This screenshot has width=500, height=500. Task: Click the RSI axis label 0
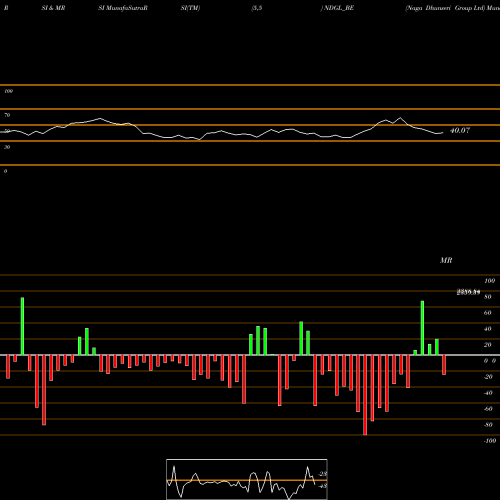click(5, 171)
